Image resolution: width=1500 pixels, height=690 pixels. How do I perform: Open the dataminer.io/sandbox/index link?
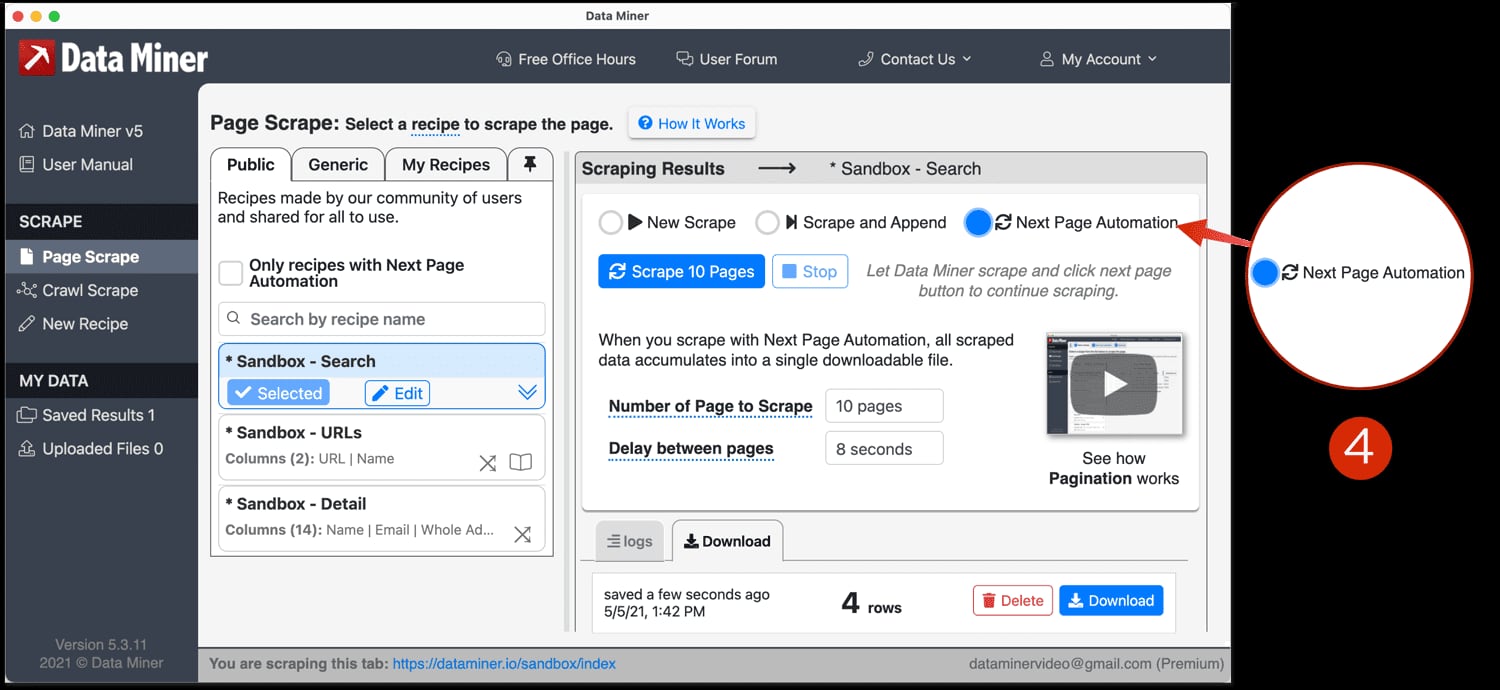[x=504, y=663]
